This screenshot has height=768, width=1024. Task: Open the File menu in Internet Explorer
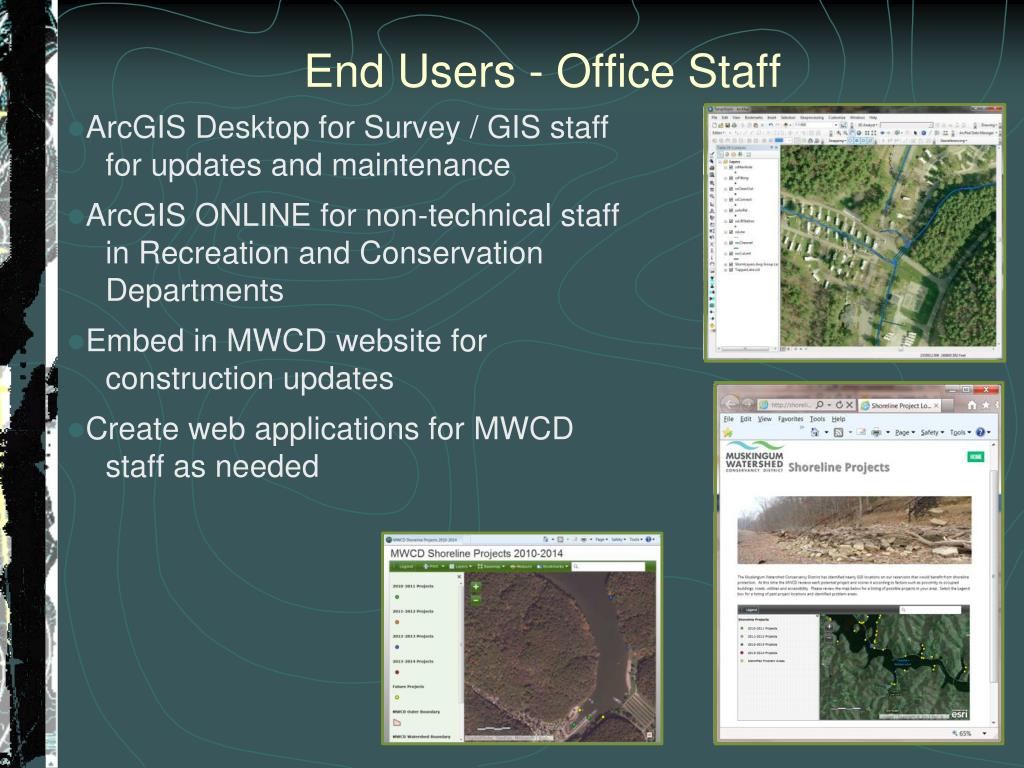[x=729, y=419]
